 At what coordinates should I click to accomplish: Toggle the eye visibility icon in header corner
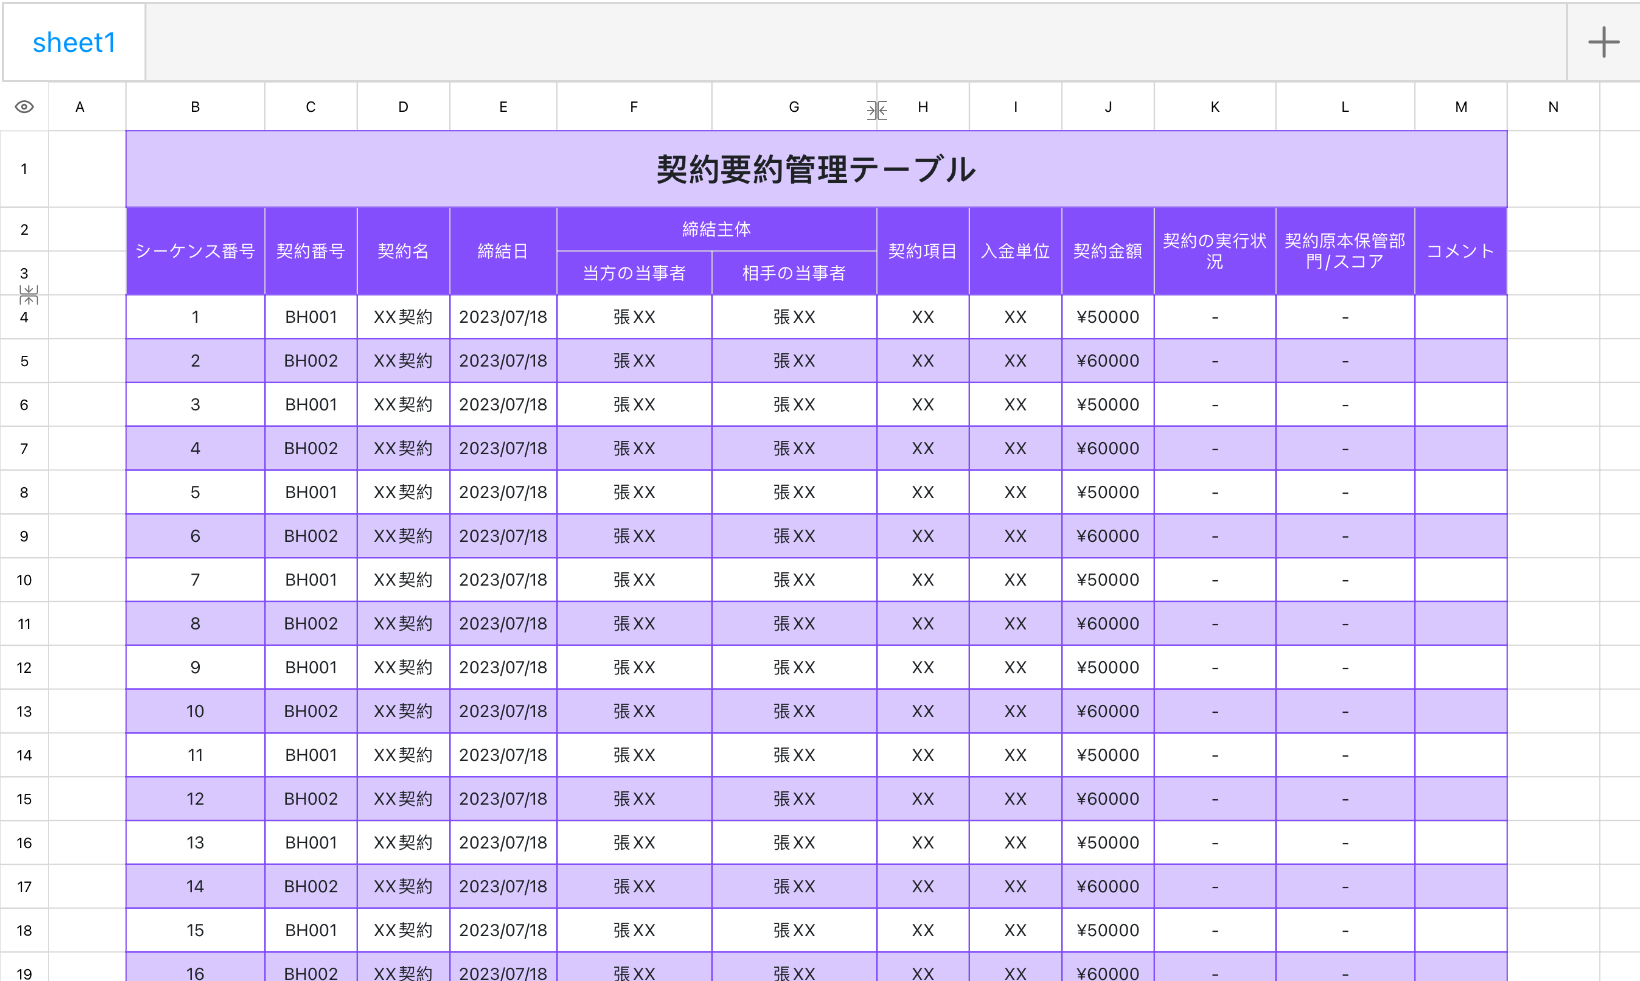point(24,107)
